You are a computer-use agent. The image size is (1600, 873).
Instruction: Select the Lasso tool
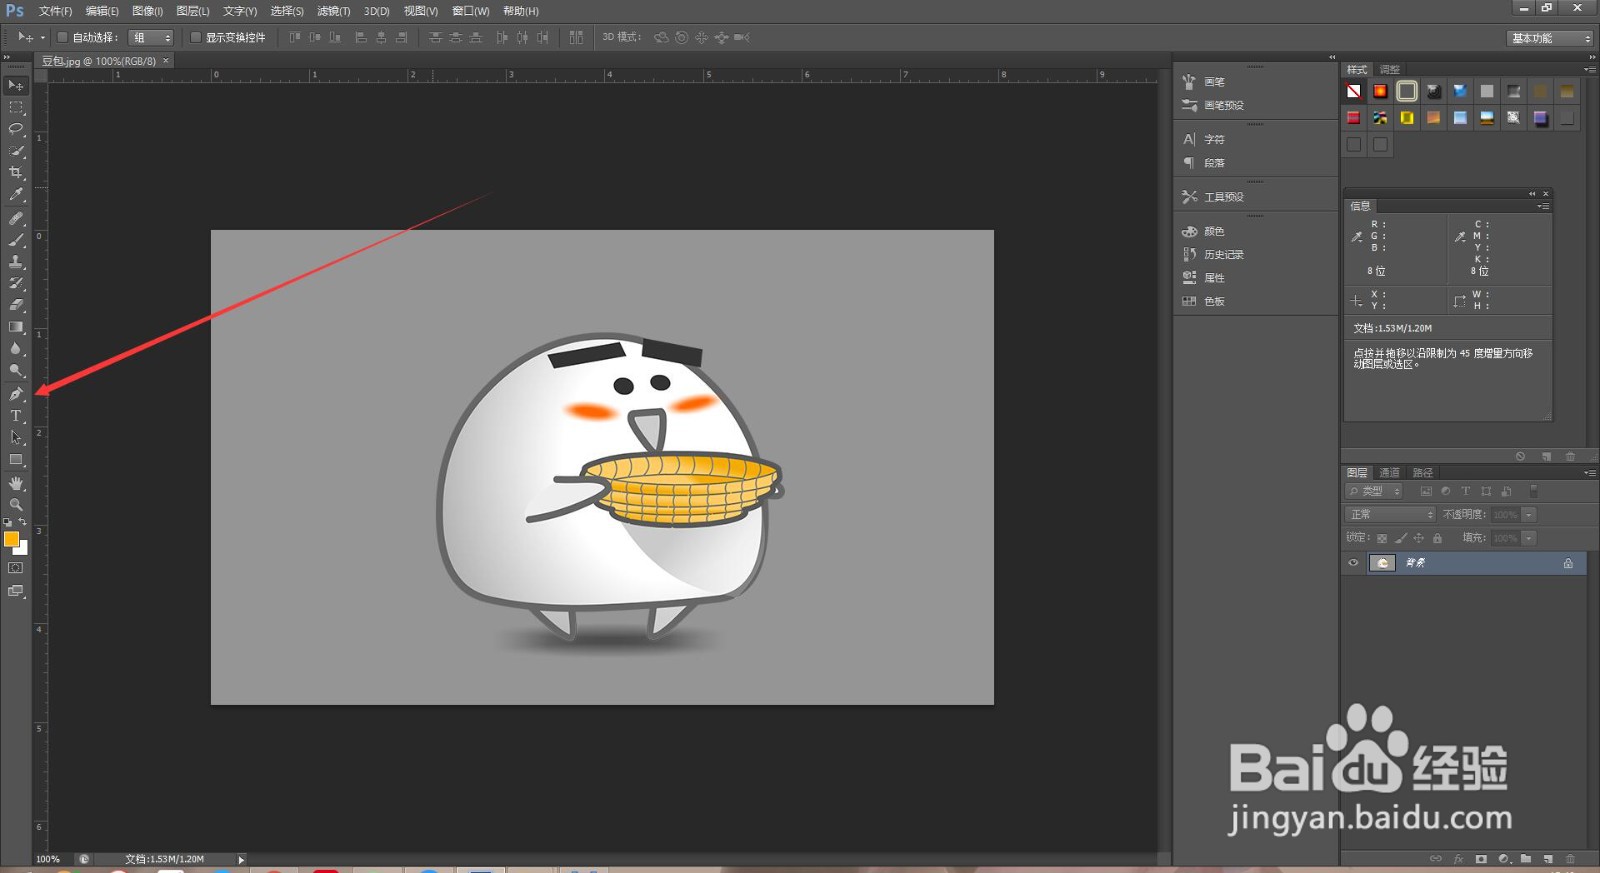[x=16, y=129]
